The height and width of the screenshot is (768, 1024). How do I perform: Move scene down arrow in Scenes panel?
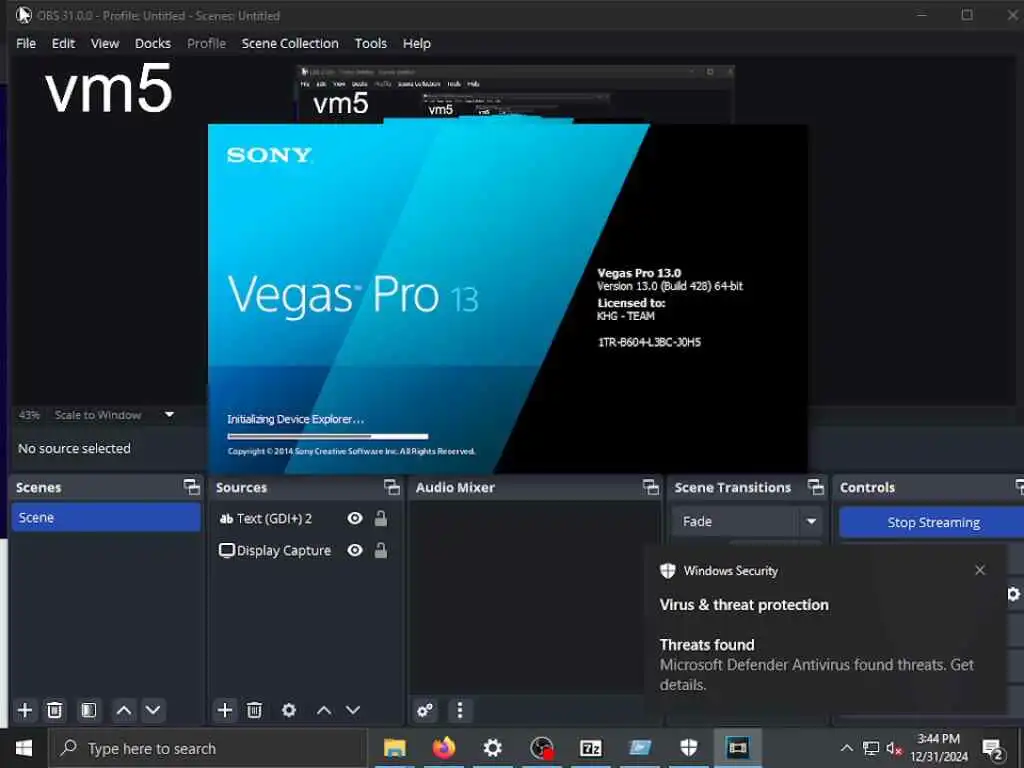(153, 710)
